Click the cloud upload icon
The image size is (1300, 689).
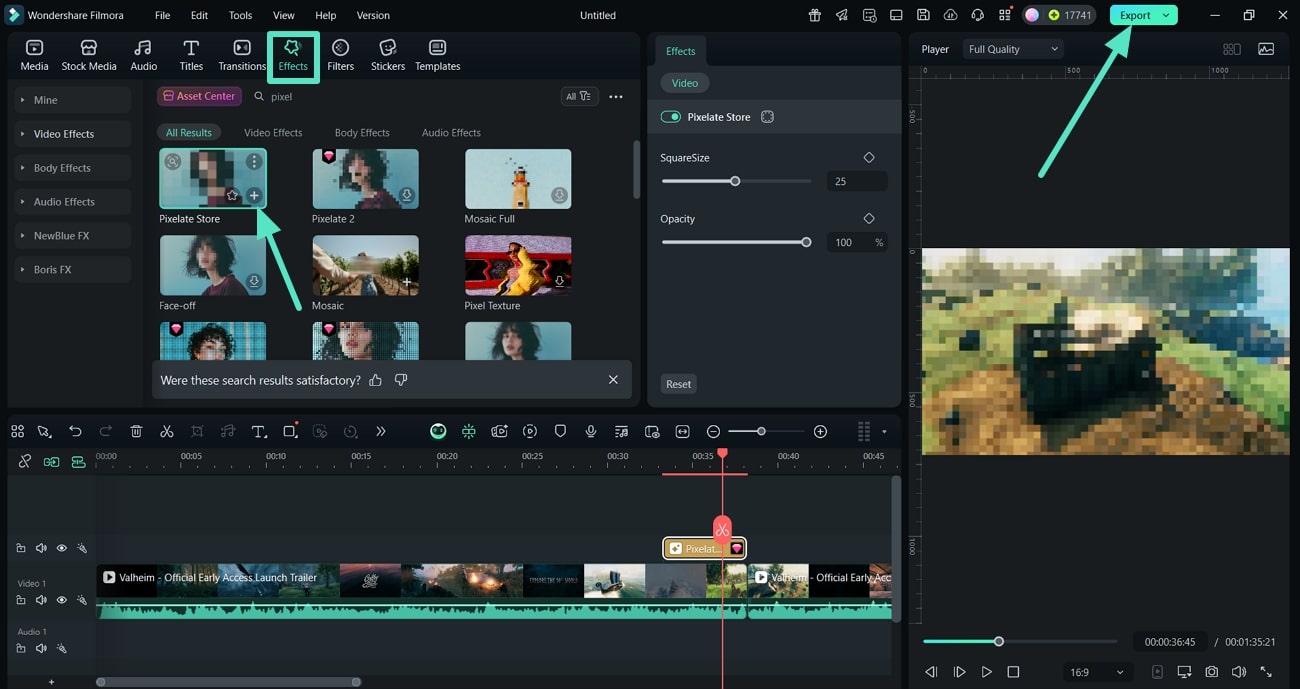tap(950, 15)
